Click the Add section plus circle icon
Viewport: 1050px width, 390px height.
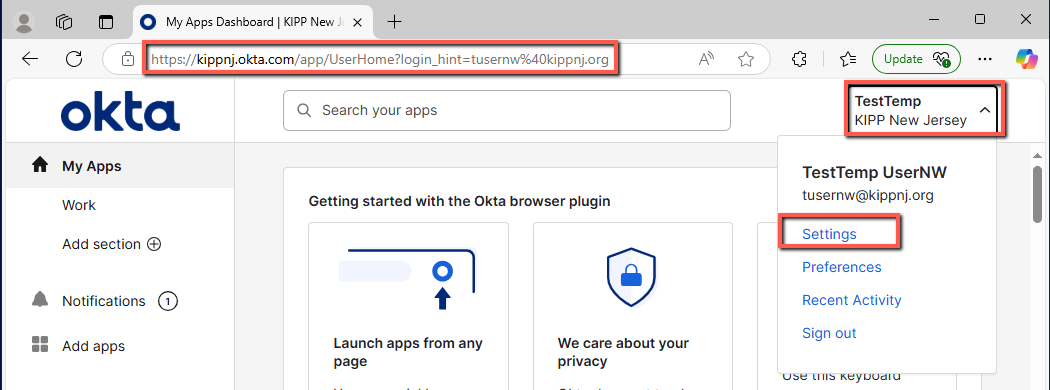(154, 244)
